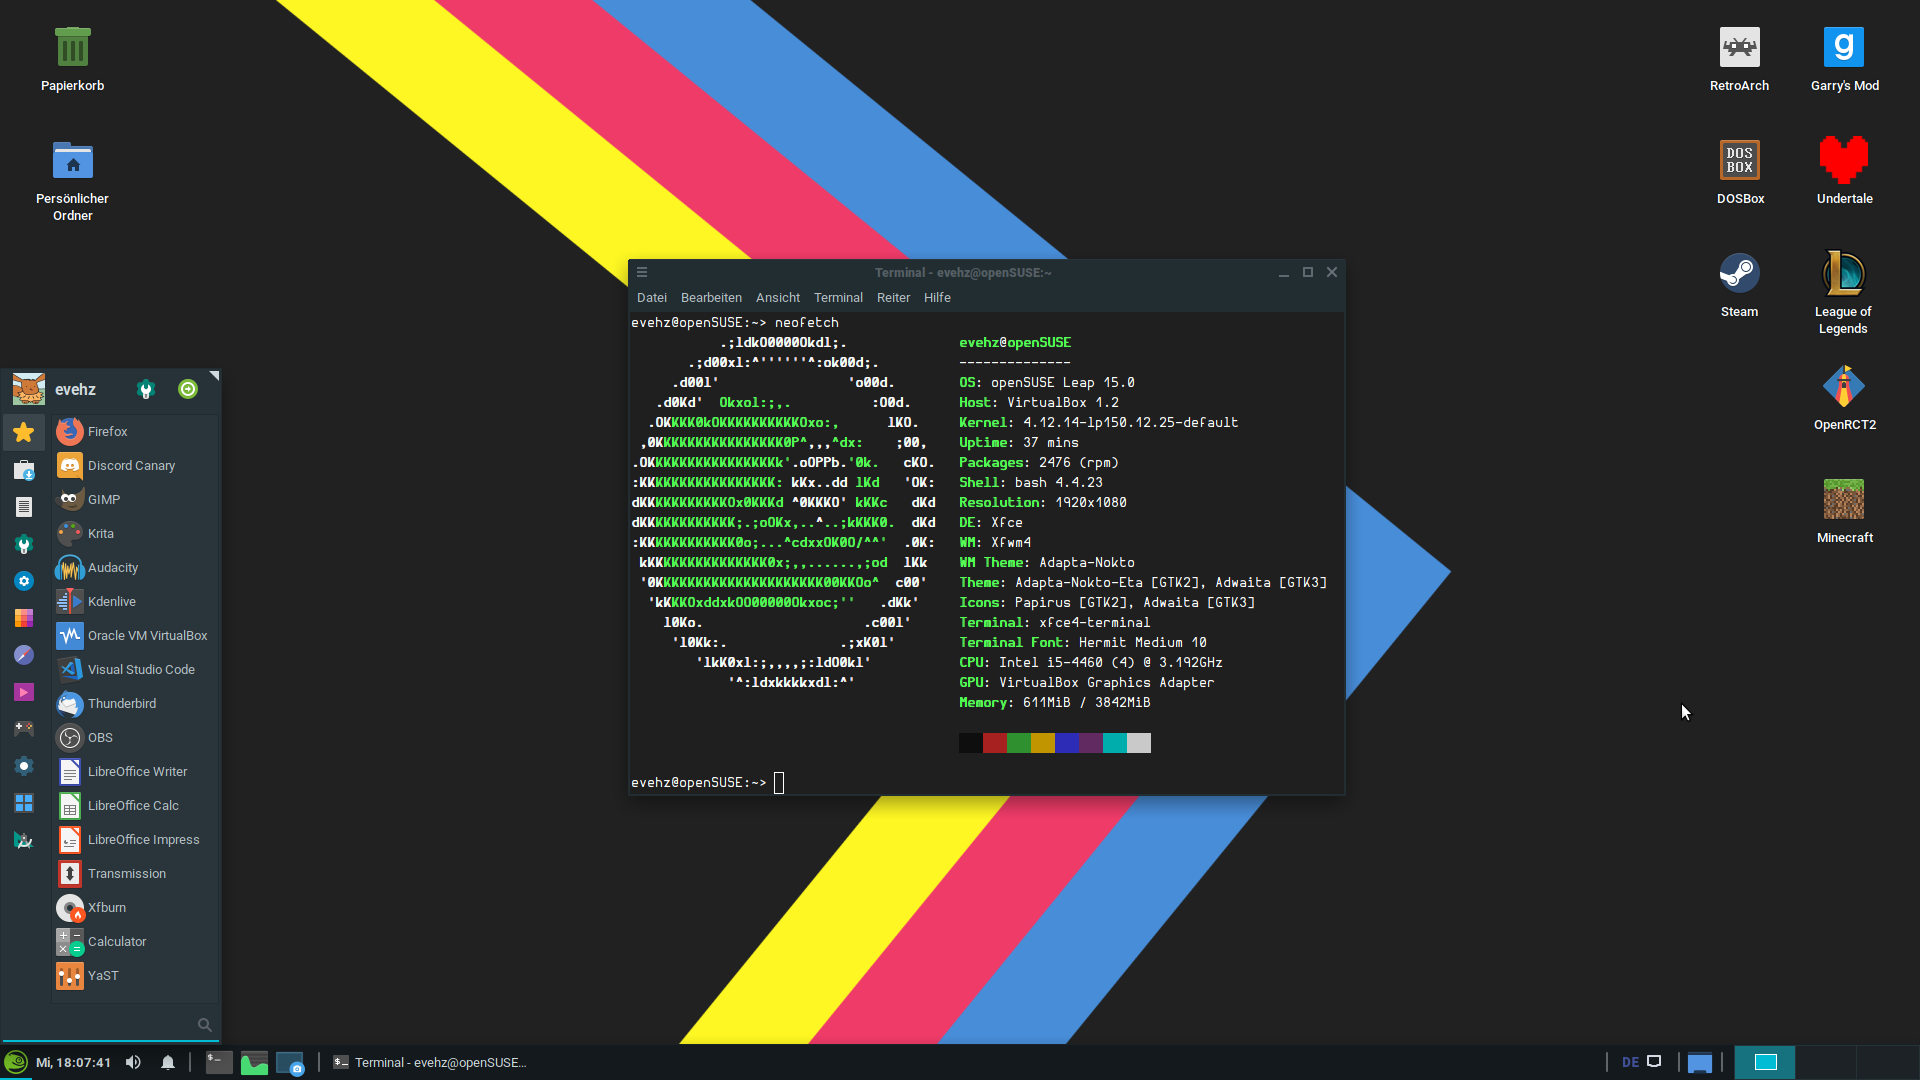Open the Papierkorb desktop icon
The image size is (1920, 1080).
(x=72, y=60)
